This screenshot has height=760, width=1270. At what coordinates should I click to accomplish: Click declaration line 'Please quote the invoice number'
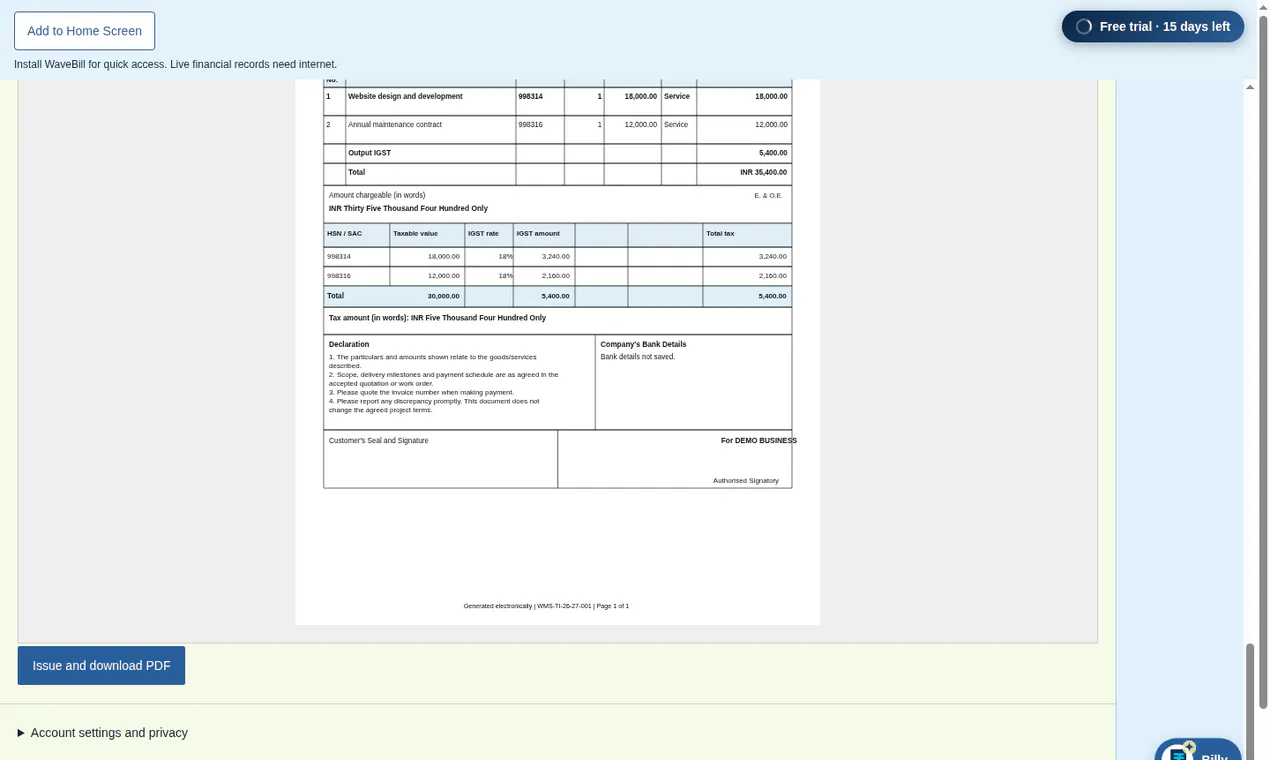421,393
